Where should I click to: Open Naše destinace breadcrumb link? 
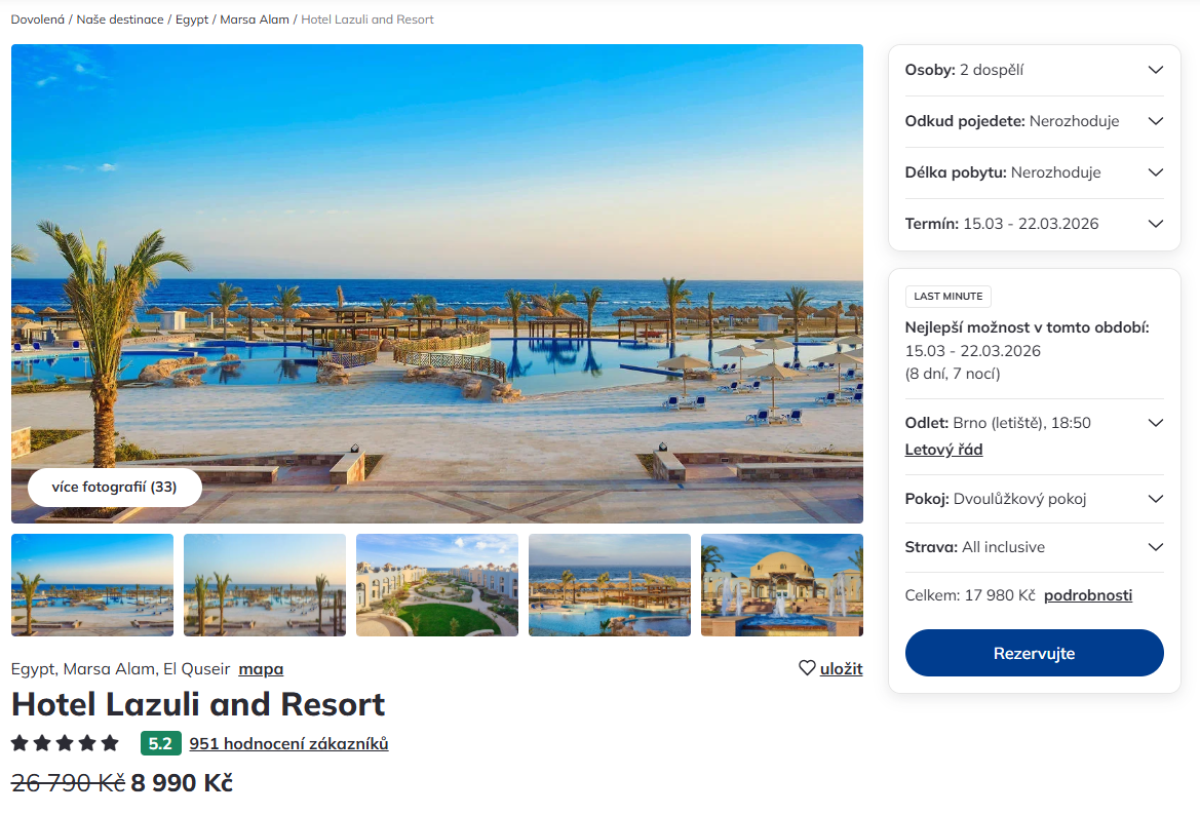point(120,19)
